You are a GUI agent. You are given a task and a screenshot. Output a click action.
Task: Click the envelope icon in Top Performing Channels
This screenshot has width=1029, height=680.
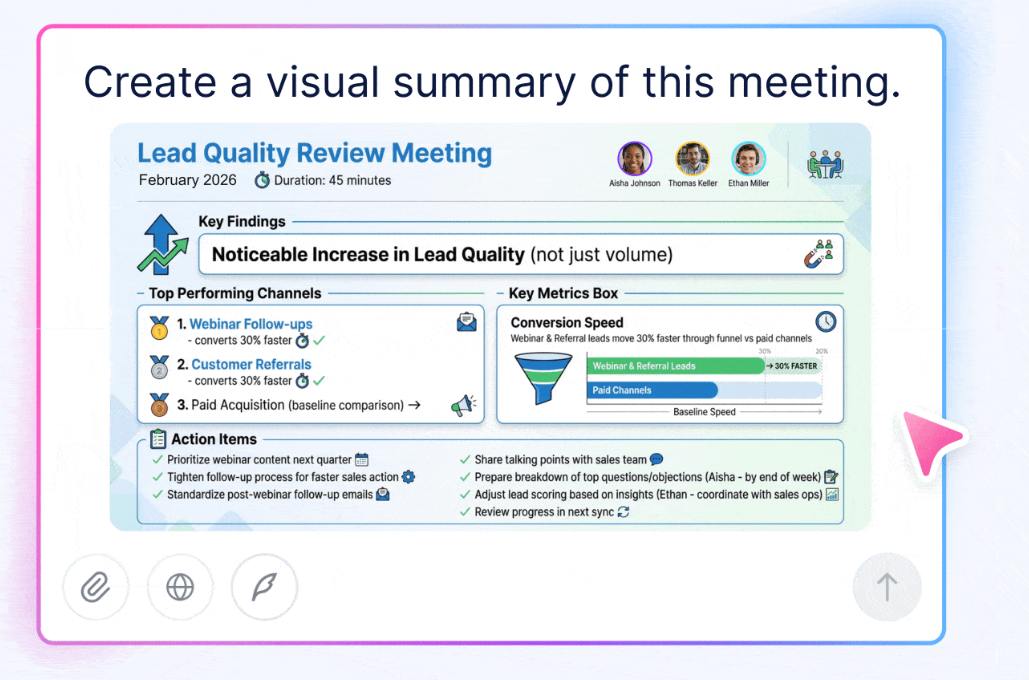pyautogui.click(x=467, y=322)
